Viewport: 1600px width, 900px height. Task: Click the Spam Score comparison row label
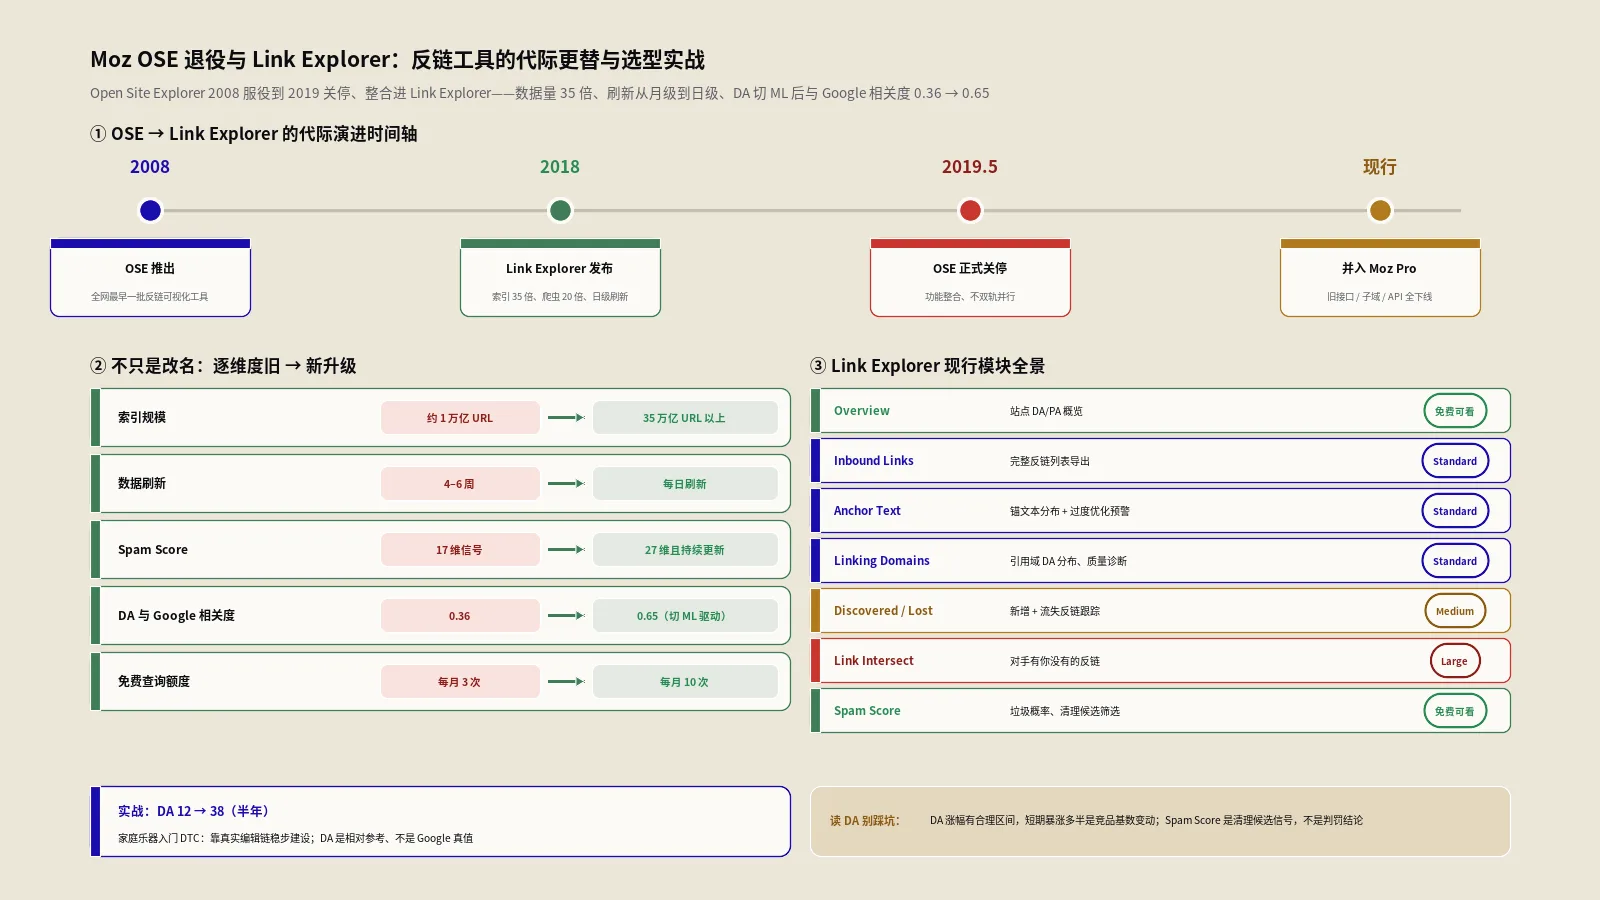(153, 550)
